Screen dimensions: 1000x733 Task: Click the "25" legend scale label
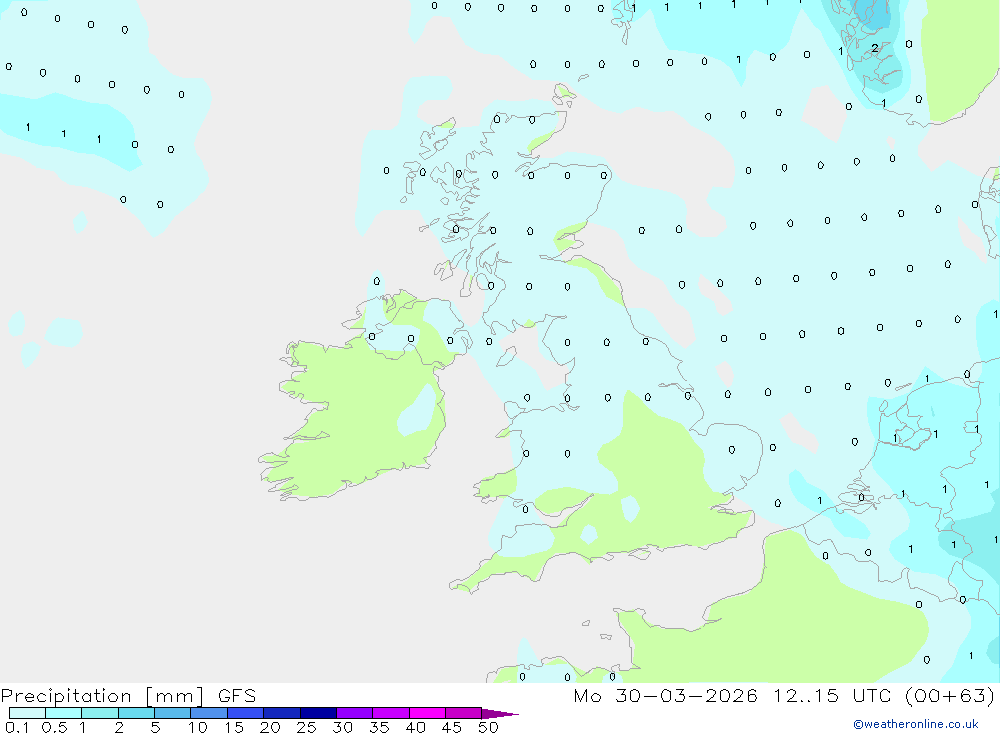click(306, 727)
